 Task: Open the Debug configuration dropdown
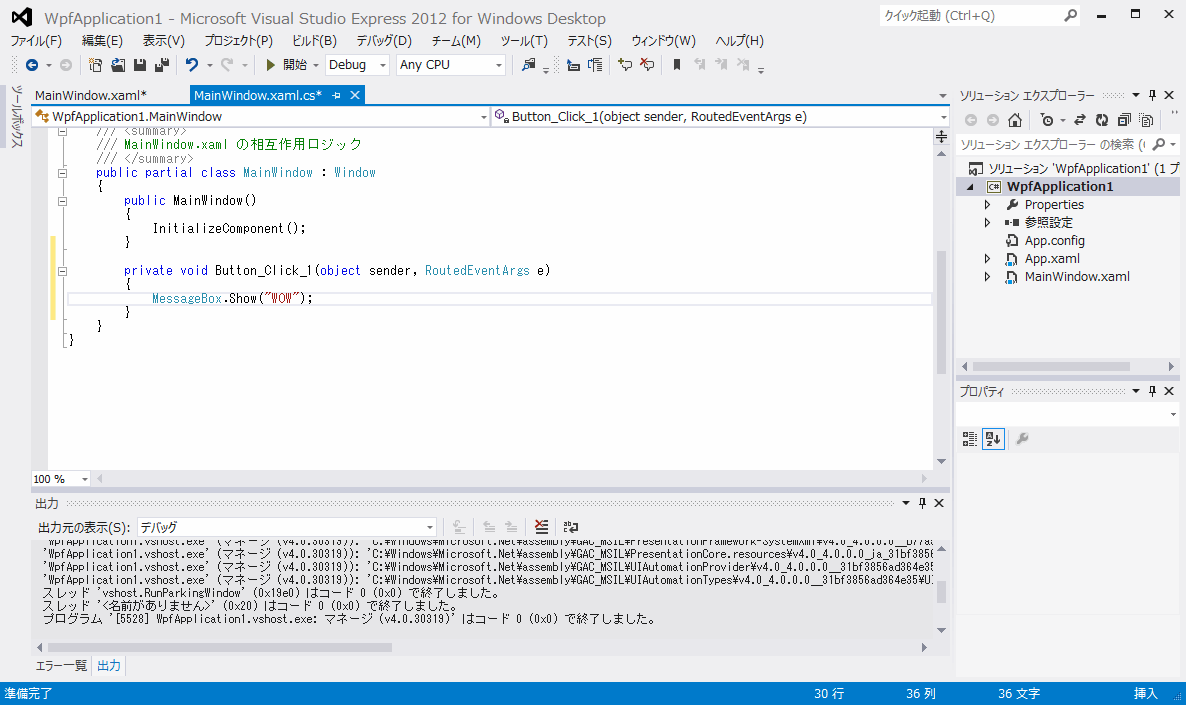pyautogui.click(x=358, y=65)
